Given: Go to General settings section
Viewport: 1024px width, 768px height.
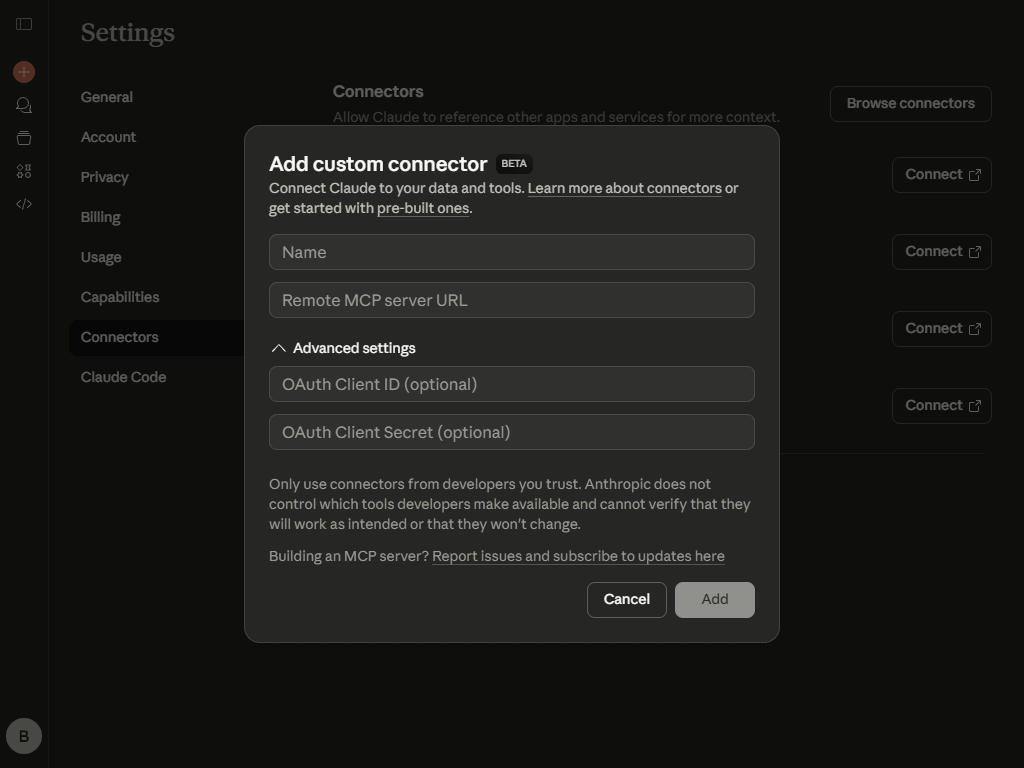Looking at the screenshot, I should (107, 97).
